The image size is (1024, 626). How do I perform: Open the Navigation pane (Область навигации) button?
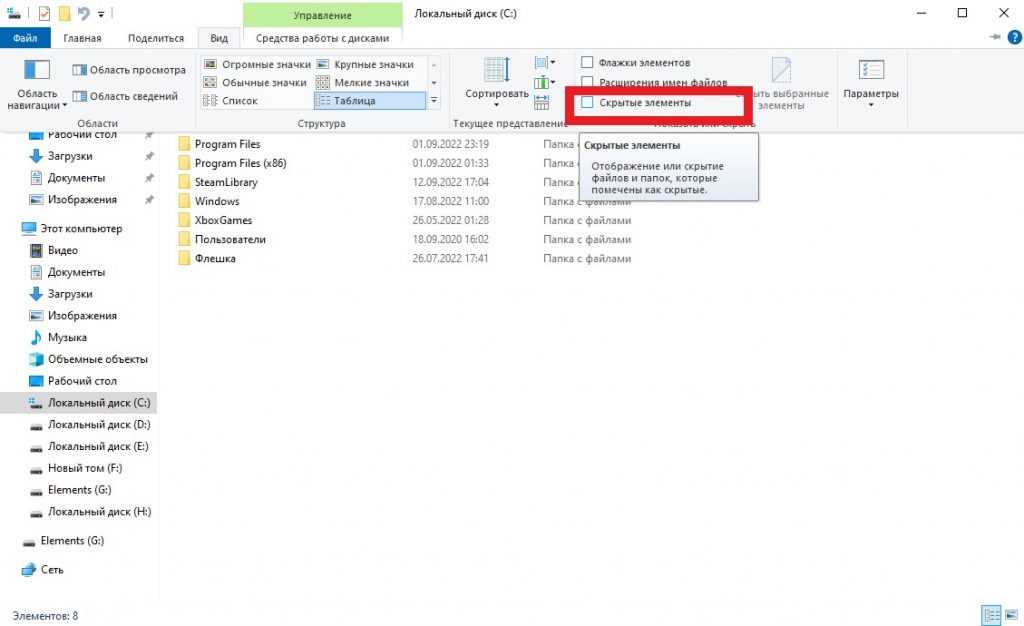coord(37,84)
